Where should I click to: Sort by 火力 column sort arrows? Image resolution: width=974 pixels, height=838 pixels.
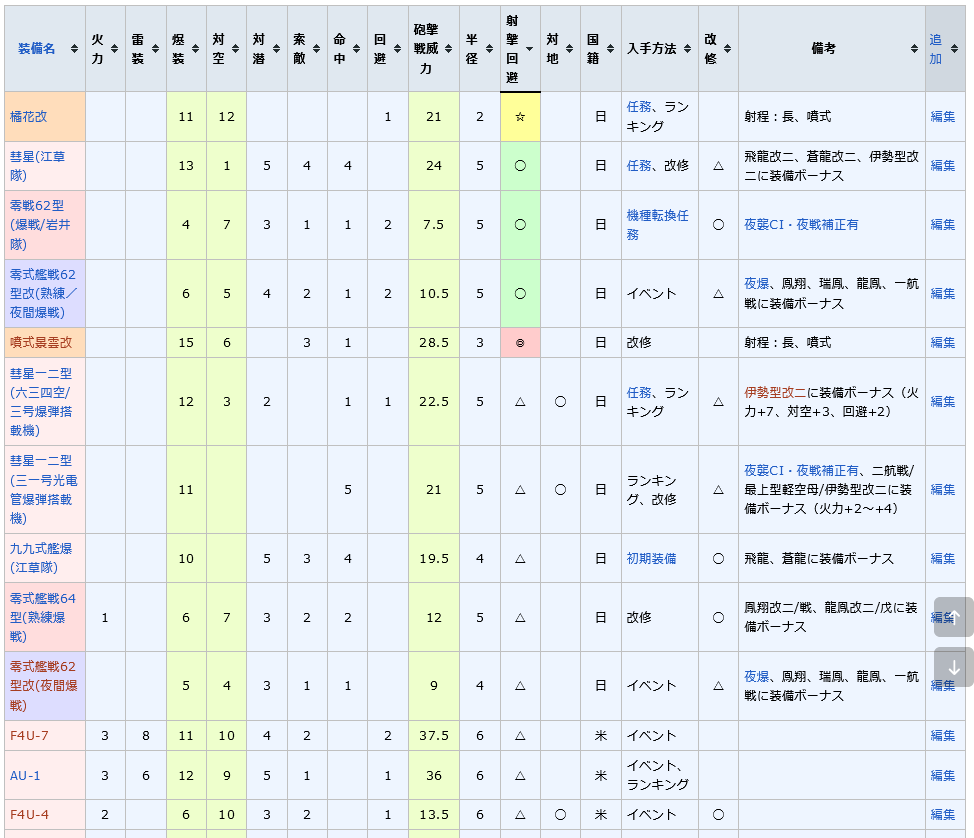click(114, 49)
